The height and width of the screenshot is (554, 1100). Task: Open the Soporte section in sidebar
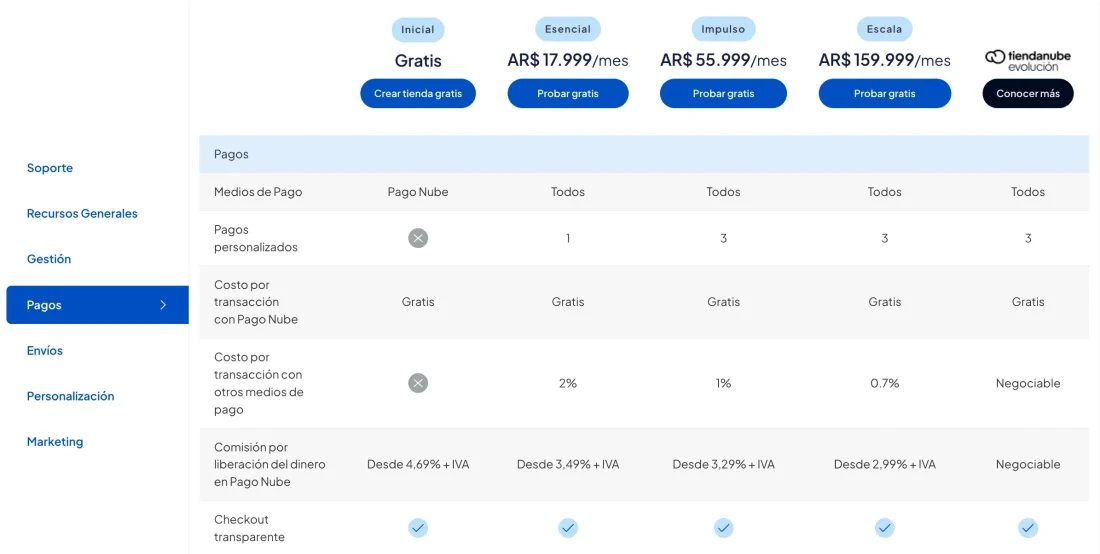pos(50,168)
